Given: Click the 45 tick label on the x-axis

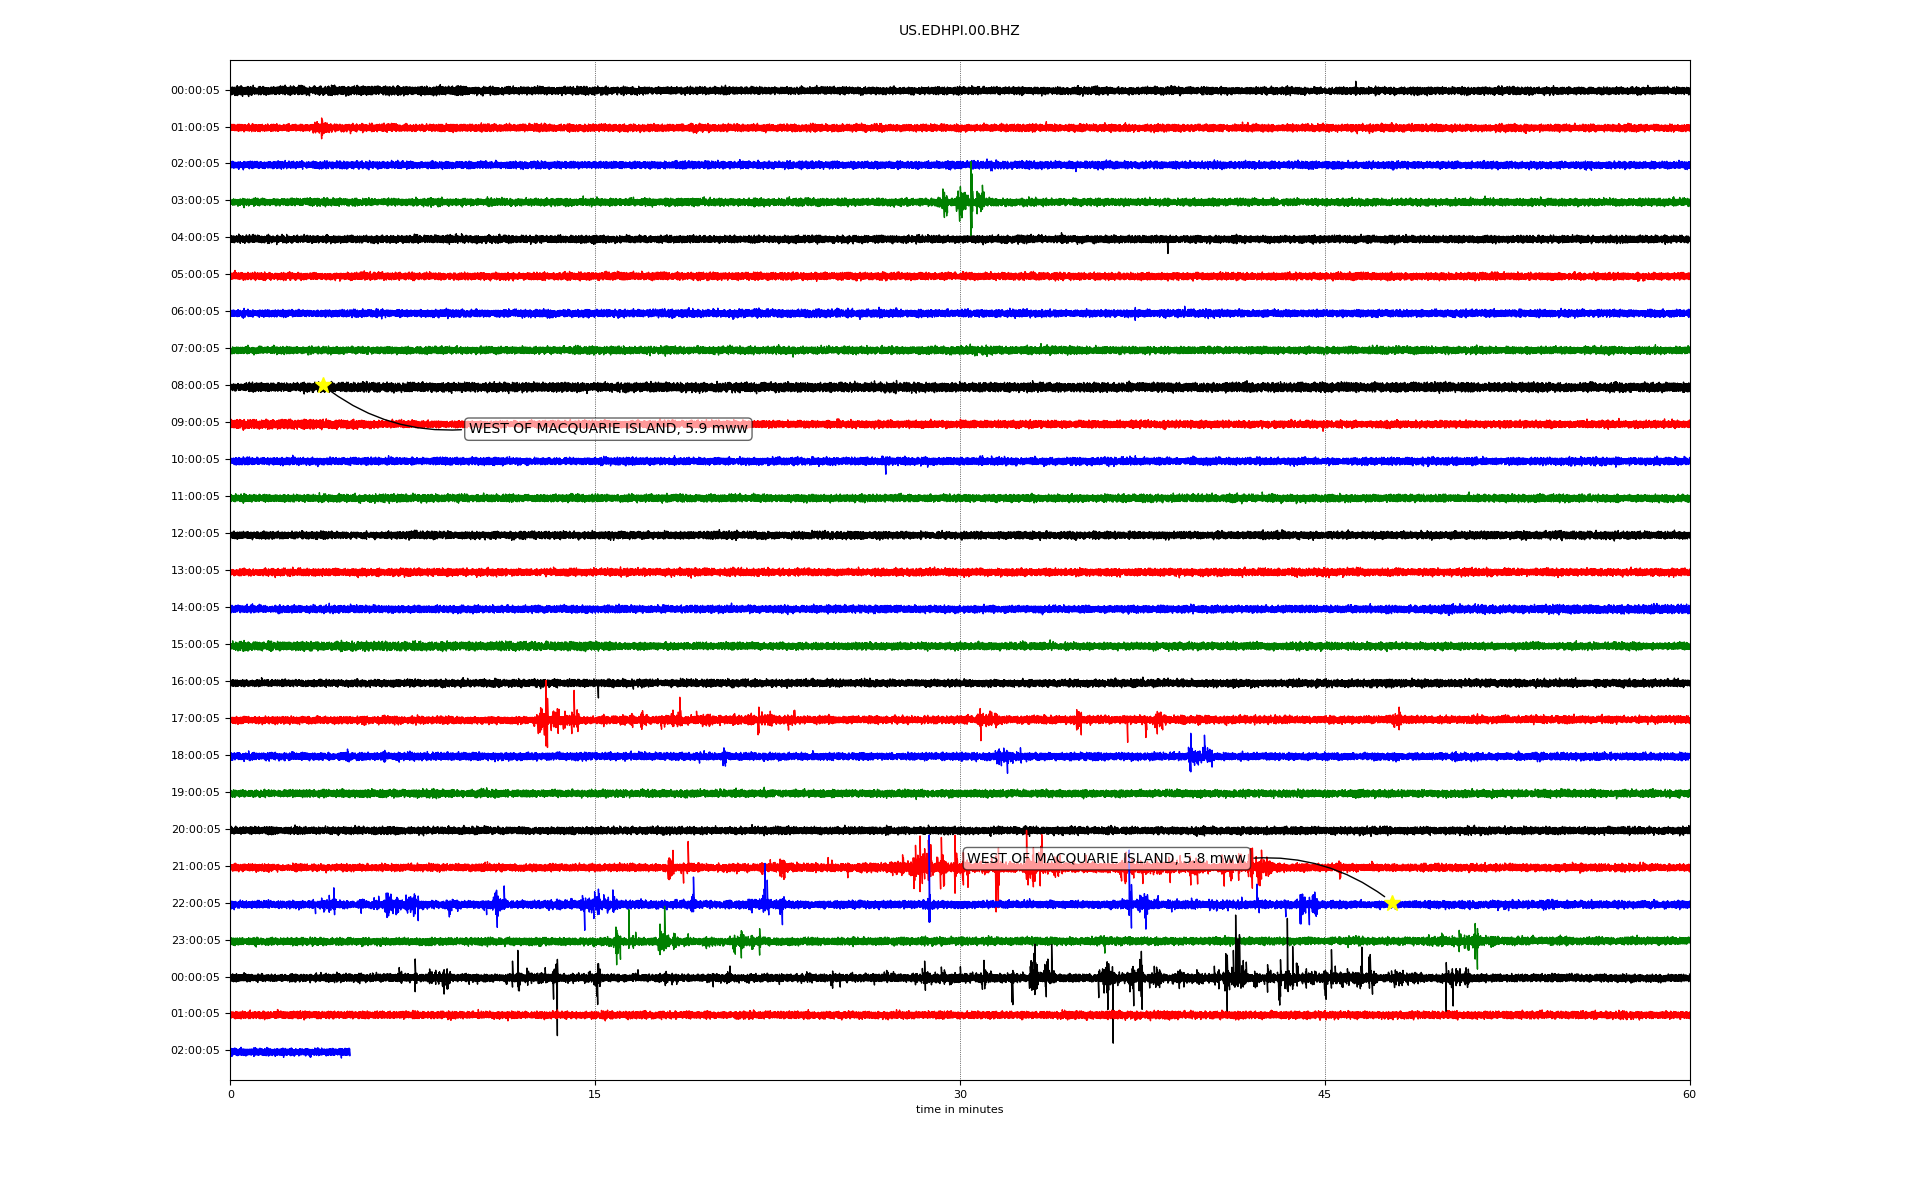Looking at the screenshot, I should click(1324, 1094).
